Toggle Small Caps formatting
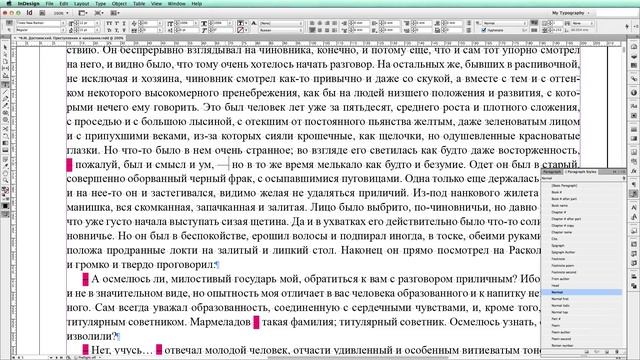The height and width of the screenshot is (360, 640). coord(109,30)
